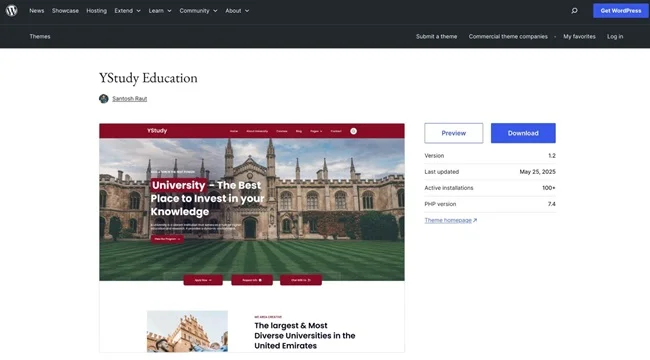
Task: Go to Showcase in top navigation
Action: click(65, 11)
